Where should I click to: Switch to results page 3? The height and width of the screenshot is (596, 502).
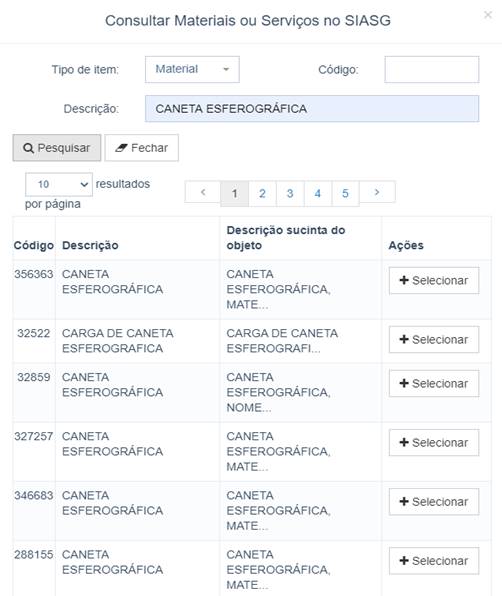290,193
